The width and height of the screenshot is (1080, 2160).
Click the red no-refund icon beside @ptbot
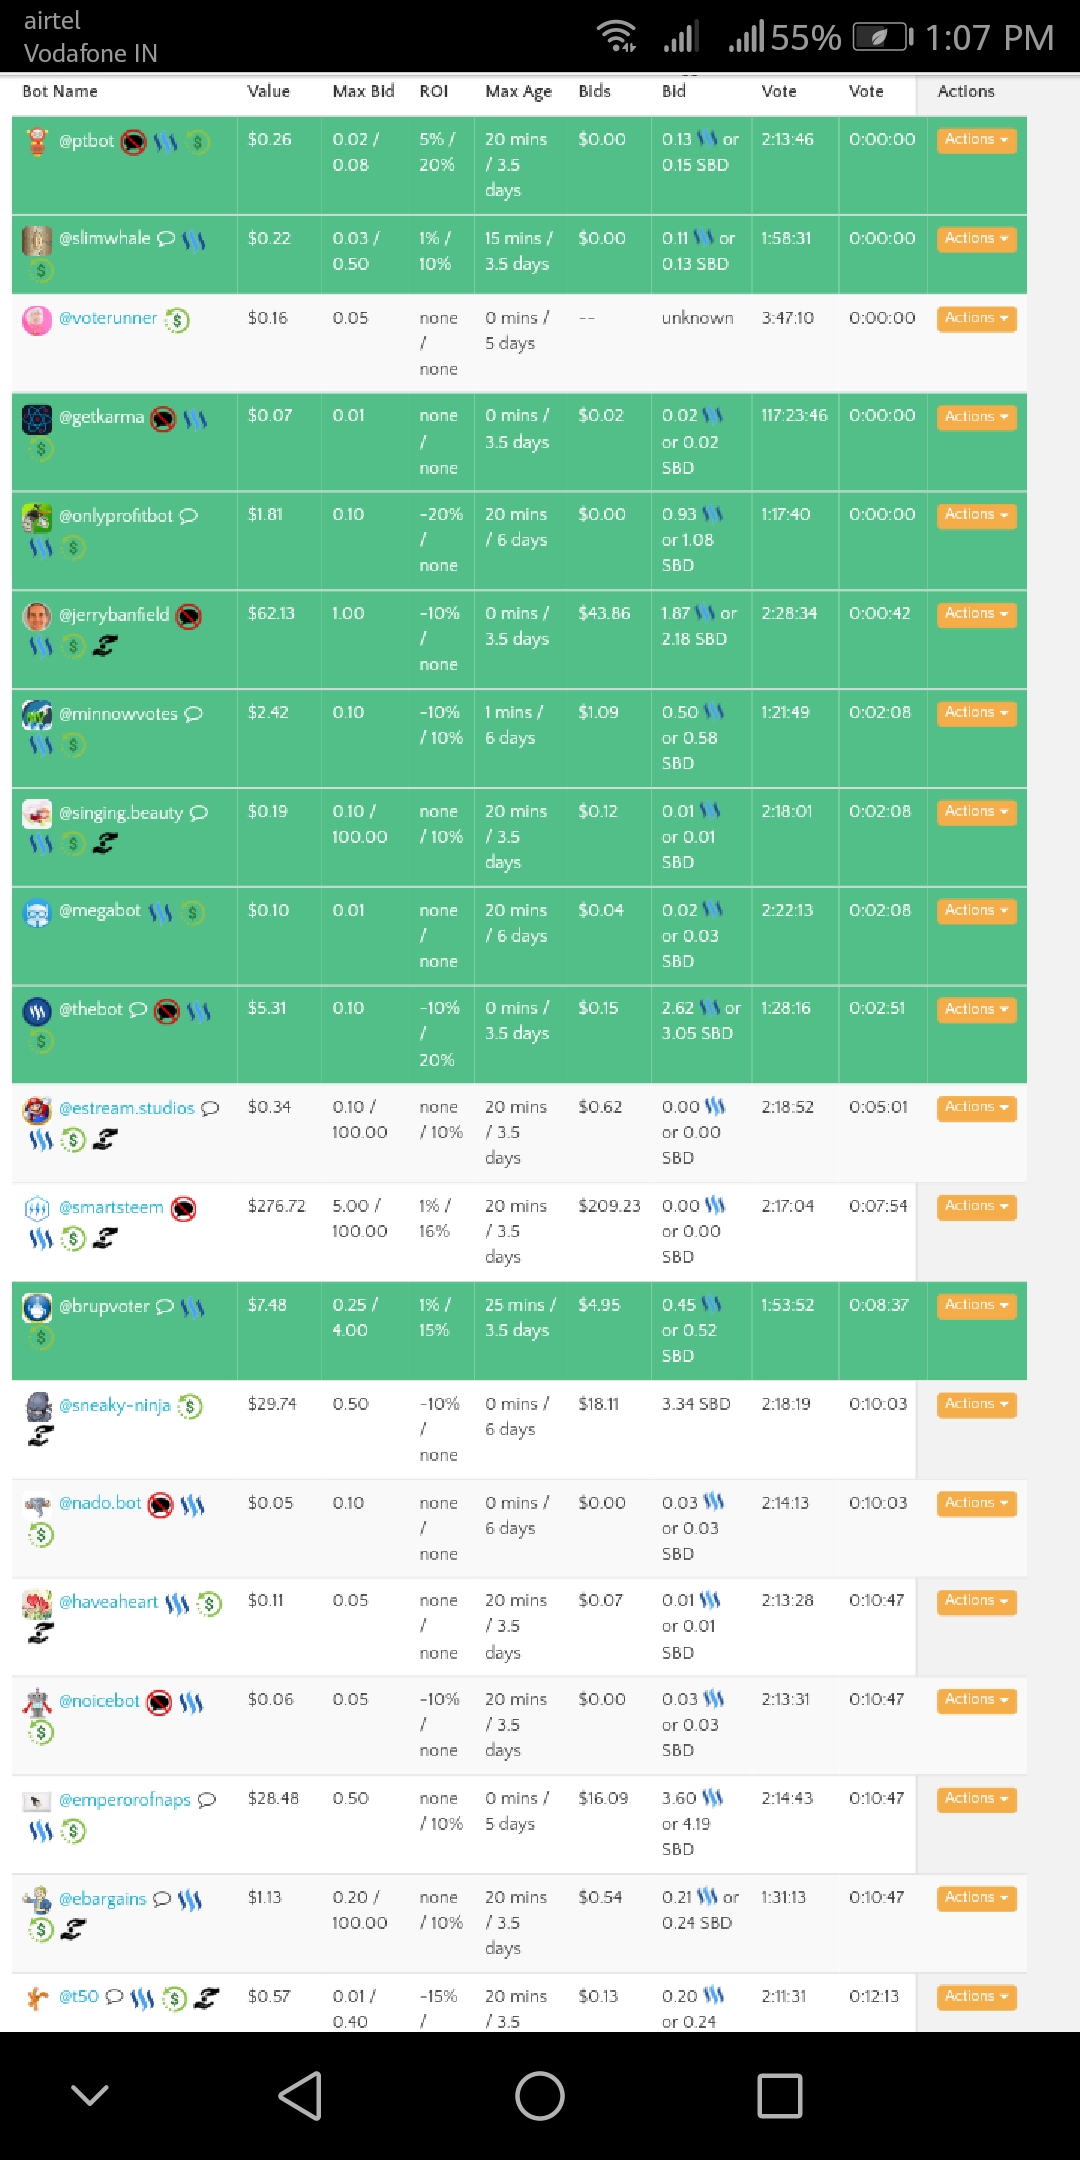pos(134,143)
